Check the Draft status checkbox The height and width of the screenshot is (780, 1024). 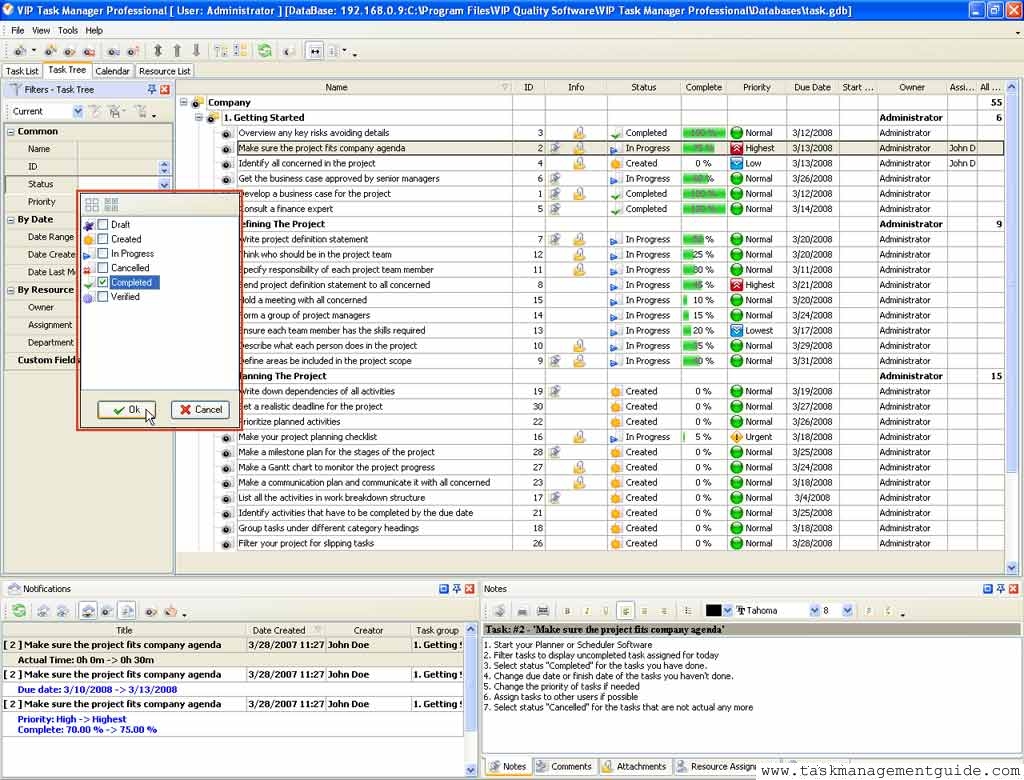click(x=103, y=225)
